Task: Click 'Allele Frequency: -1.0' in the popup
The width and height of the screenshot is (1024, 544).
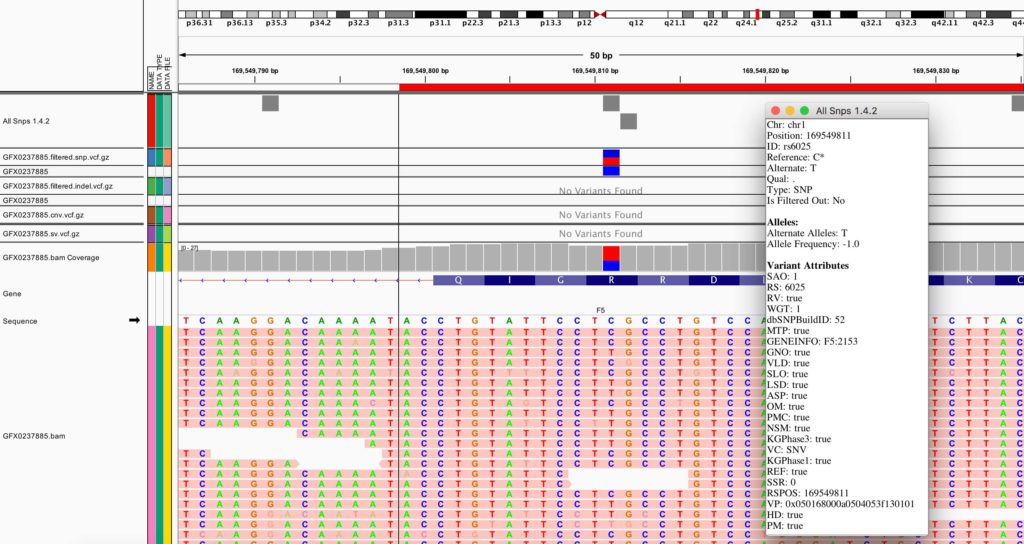Action: [813, 244]
